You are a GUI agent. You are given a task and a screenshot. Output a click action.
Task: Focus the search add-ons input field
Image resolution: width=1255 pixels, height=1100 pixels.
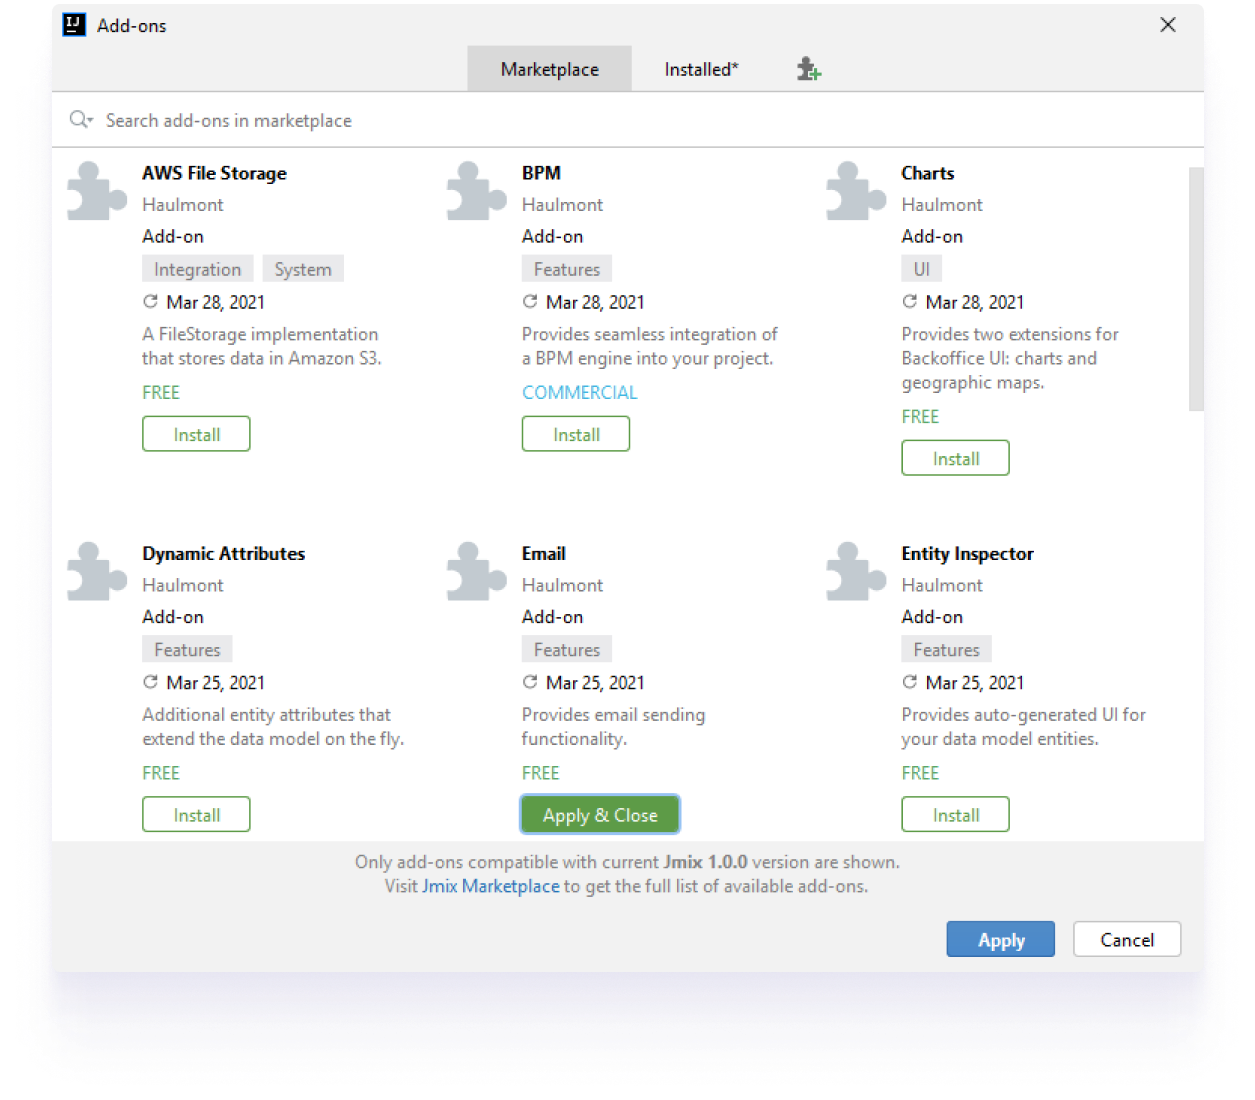628,120
